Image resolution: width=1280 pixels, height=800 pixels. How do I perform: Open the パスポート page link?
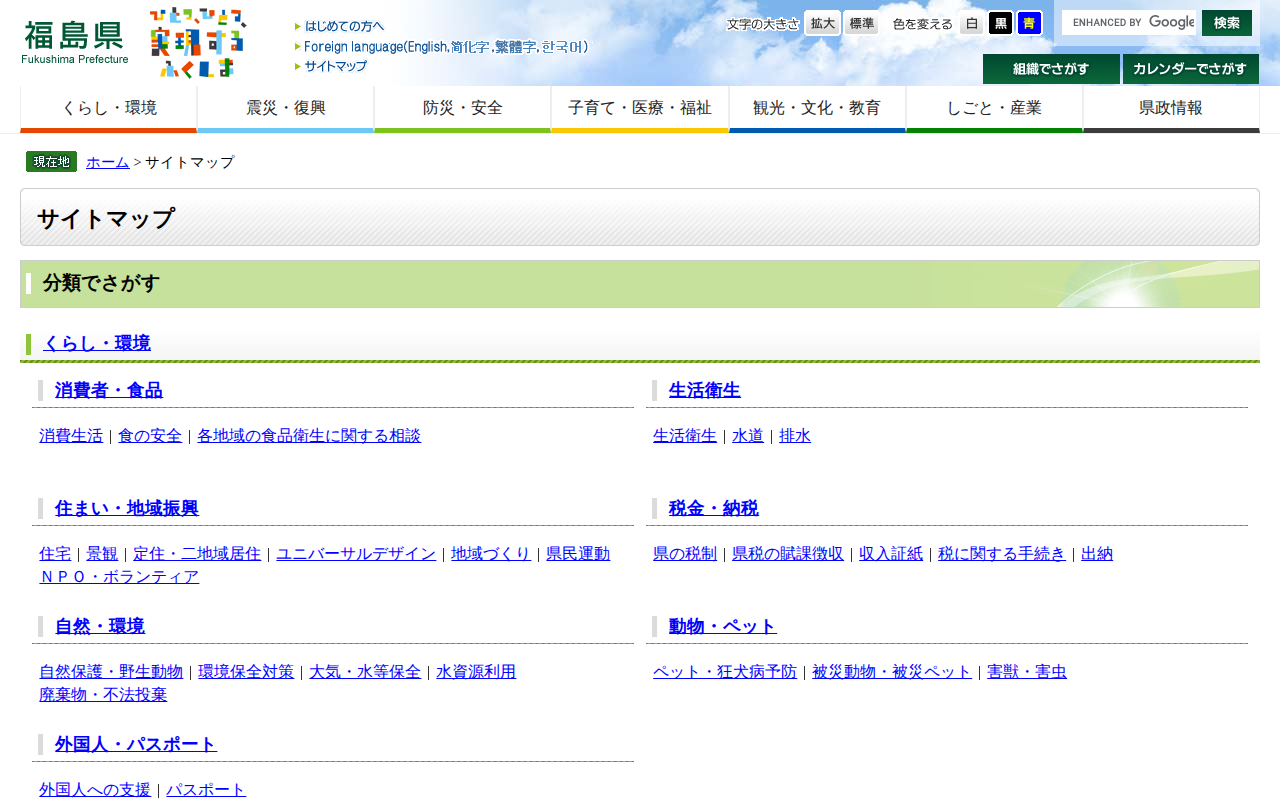coord(206,789)
